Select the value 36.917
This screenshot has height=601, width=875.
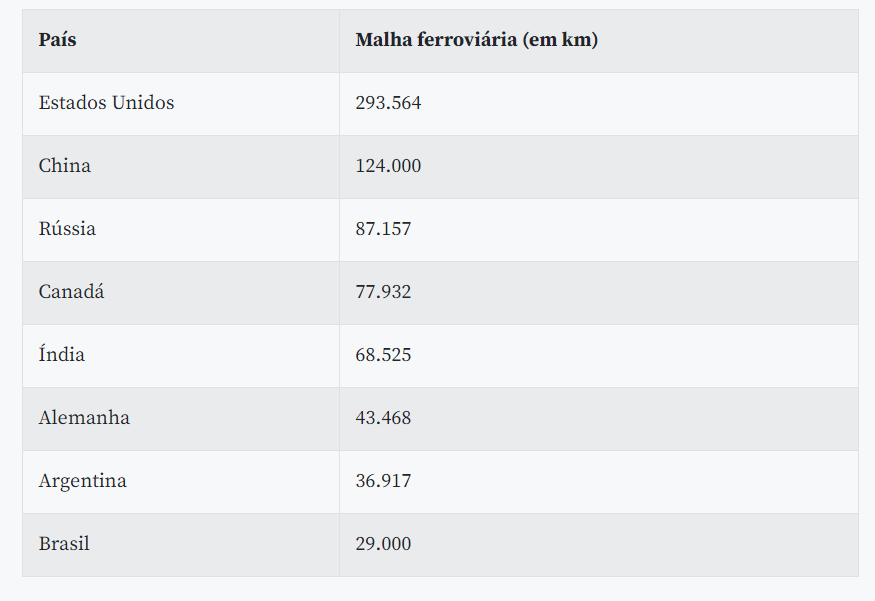click(383, 482)
